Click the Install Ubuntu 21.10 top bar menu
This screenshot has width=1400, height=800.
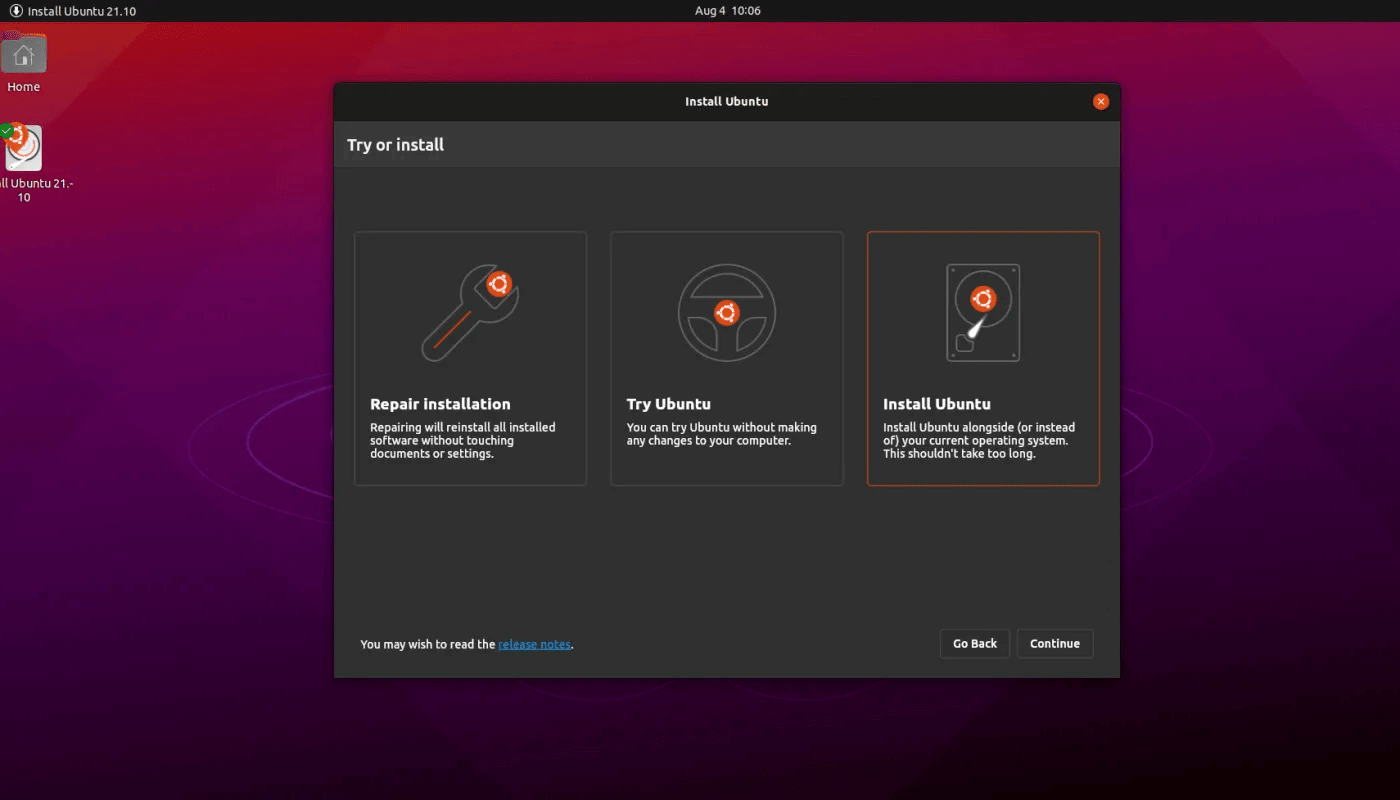[73, 11]
